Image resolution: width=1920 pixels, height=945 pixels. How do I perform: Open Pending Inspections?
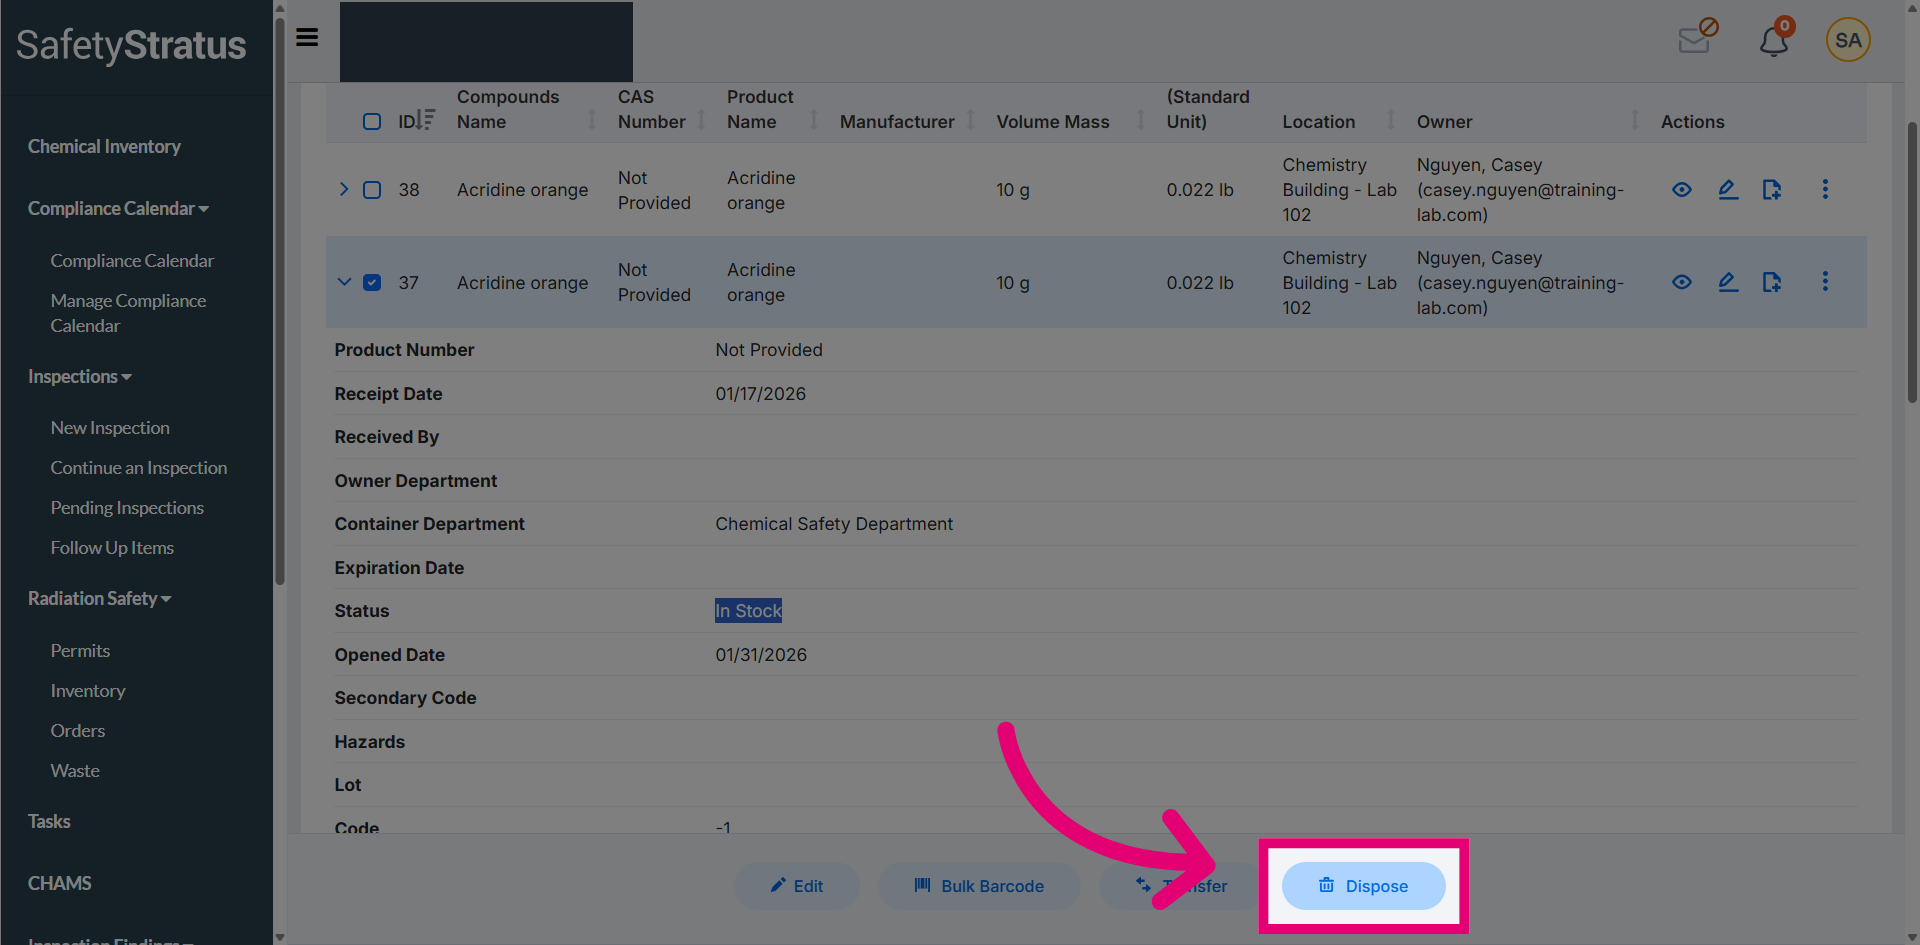click(127, 507)
